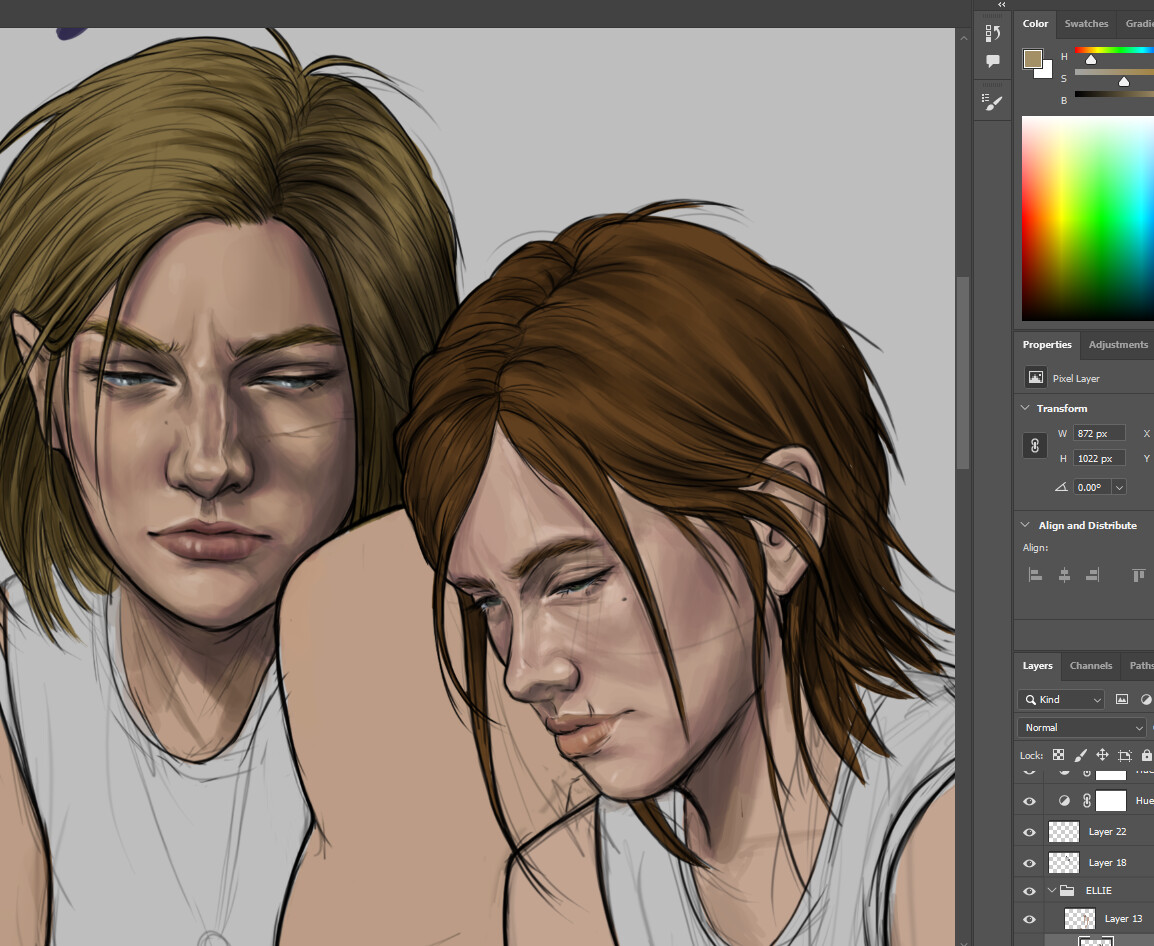The width and height of the screenshot is (1154, 946).
Task: Open the Comments panel icon
Action: click(x=993, y=61)
